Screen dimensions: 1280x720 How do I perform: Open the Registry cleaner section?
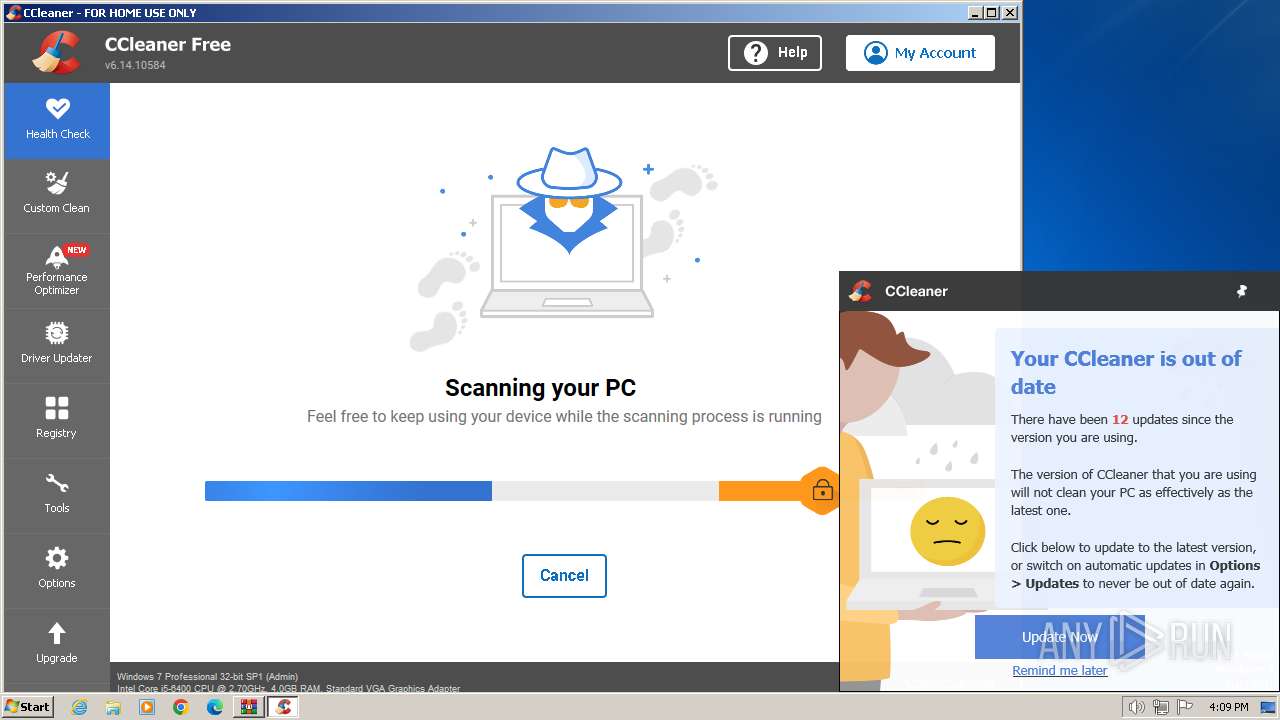57,420
